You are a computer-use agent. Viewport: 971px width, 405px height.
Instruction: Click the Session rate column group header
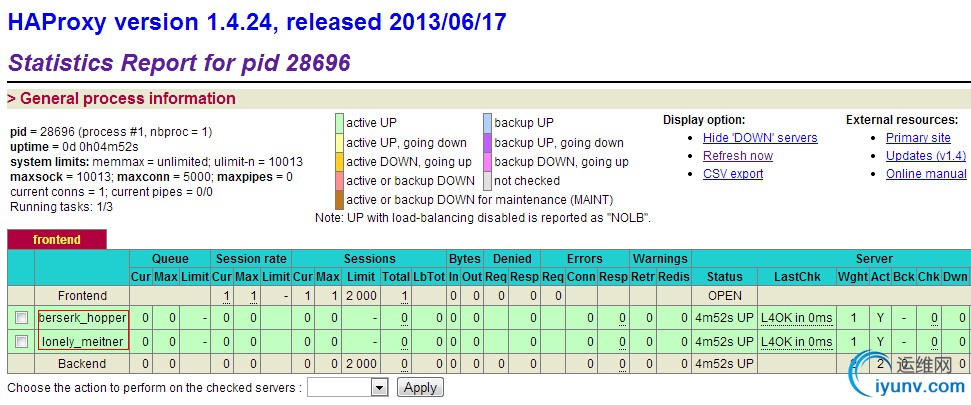pos(251,258)
